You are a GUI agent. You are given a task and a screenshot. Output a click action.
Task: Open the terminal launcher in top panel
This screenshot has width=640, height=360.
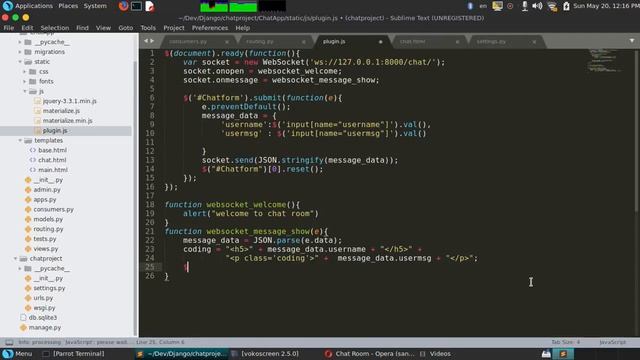point(137,6)
